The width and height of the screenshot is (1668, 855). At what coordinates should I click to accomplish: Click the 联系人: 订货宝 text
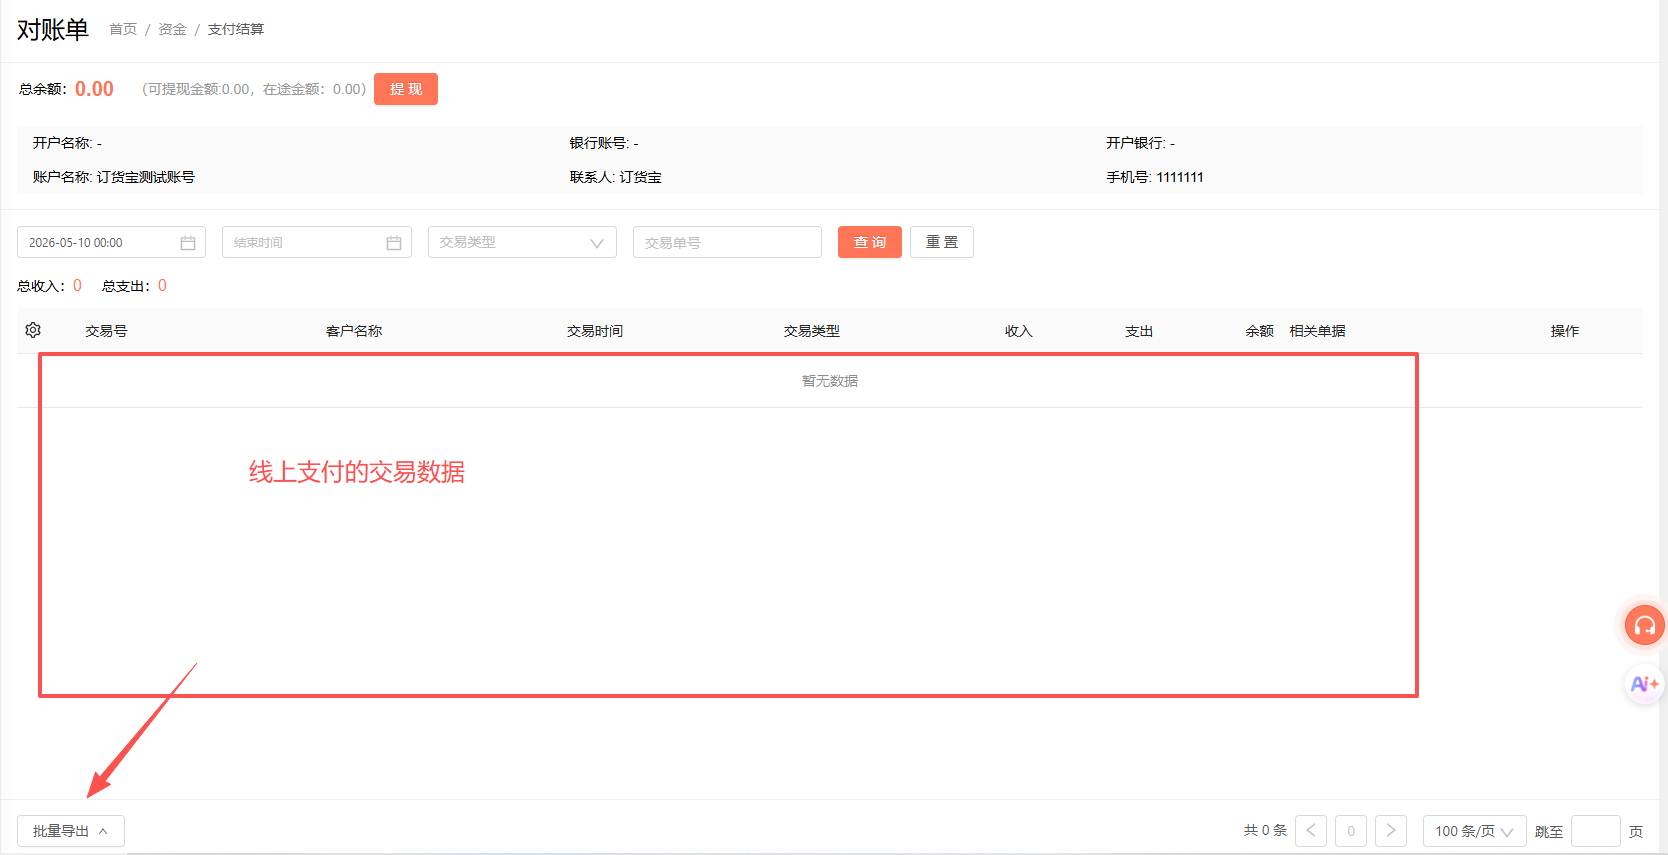616,177
